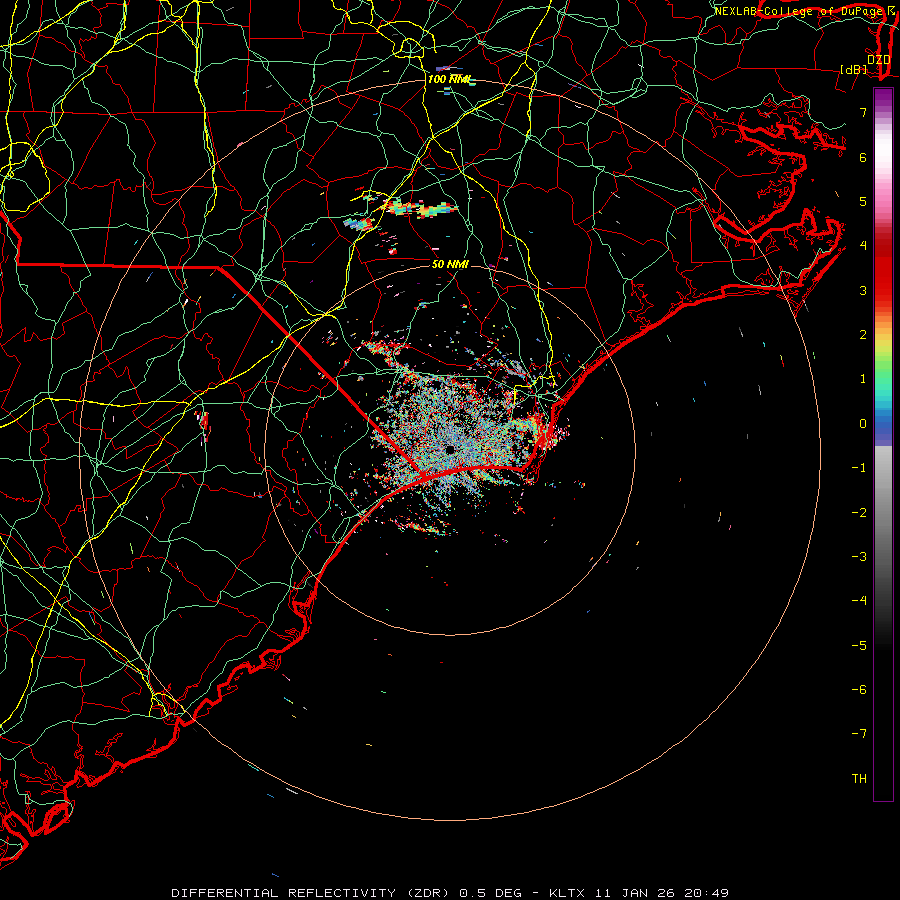900x900 pixels.
Task: Select the -1 value on the color scale
Action: tap(859, 468)
